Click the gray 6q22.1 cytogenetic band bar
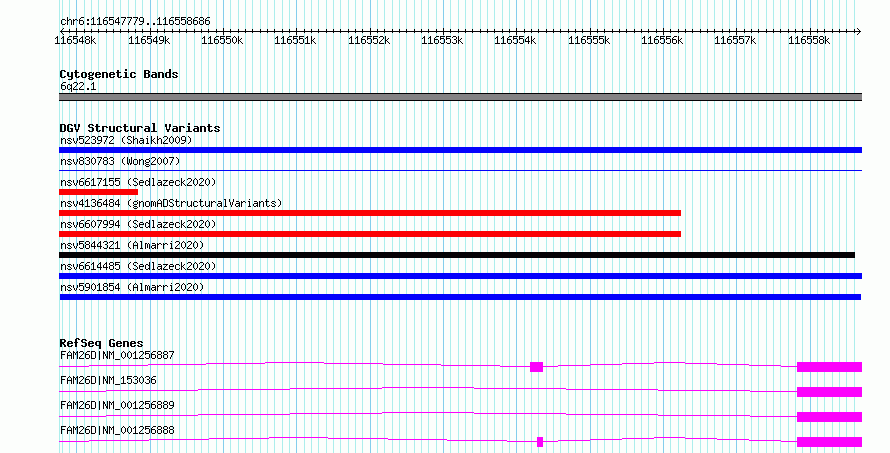This screenshot has height=453, width=890. pyautogui.click(x=460, y=97)
